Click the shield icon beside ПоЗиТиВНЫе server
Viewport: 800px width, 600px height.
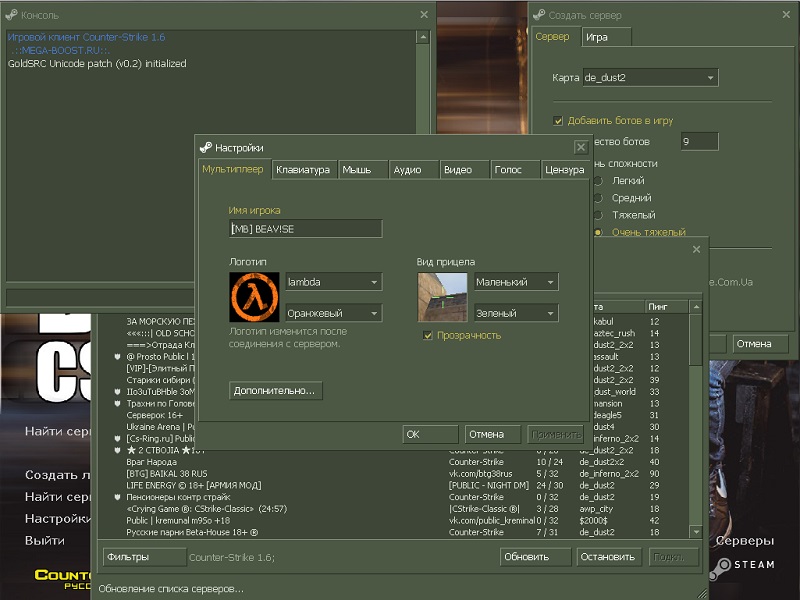click(117, 392)
